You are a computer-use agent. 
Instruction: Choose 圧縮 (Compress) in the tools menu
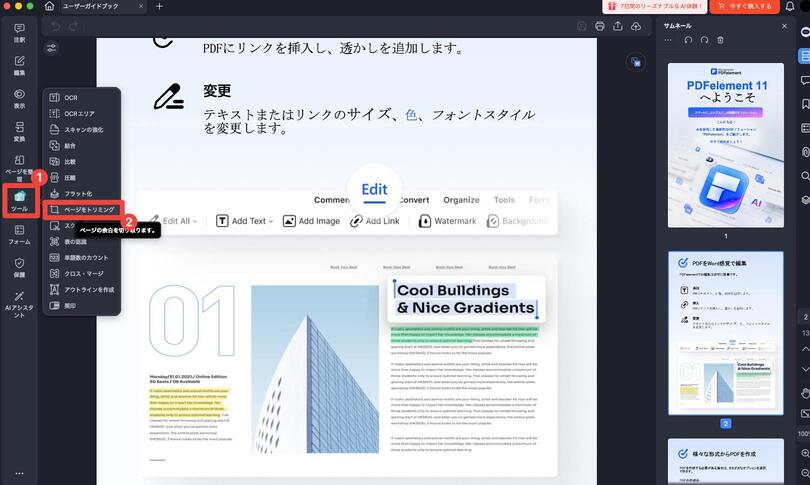(82, 178)
